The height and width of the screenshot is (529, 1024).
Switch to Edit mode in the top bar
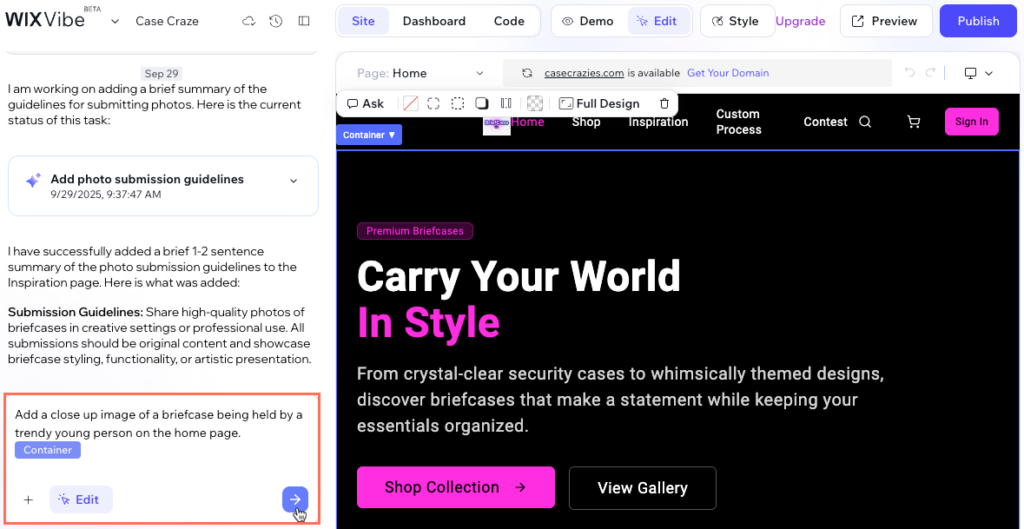coord(656,21)
